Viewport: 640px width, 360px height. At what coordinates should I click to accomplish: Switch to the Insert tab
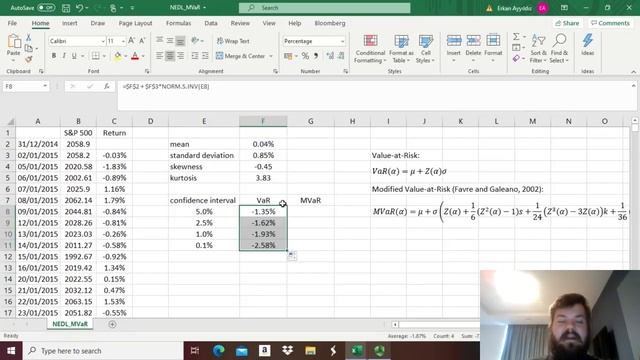click(70, 23)
